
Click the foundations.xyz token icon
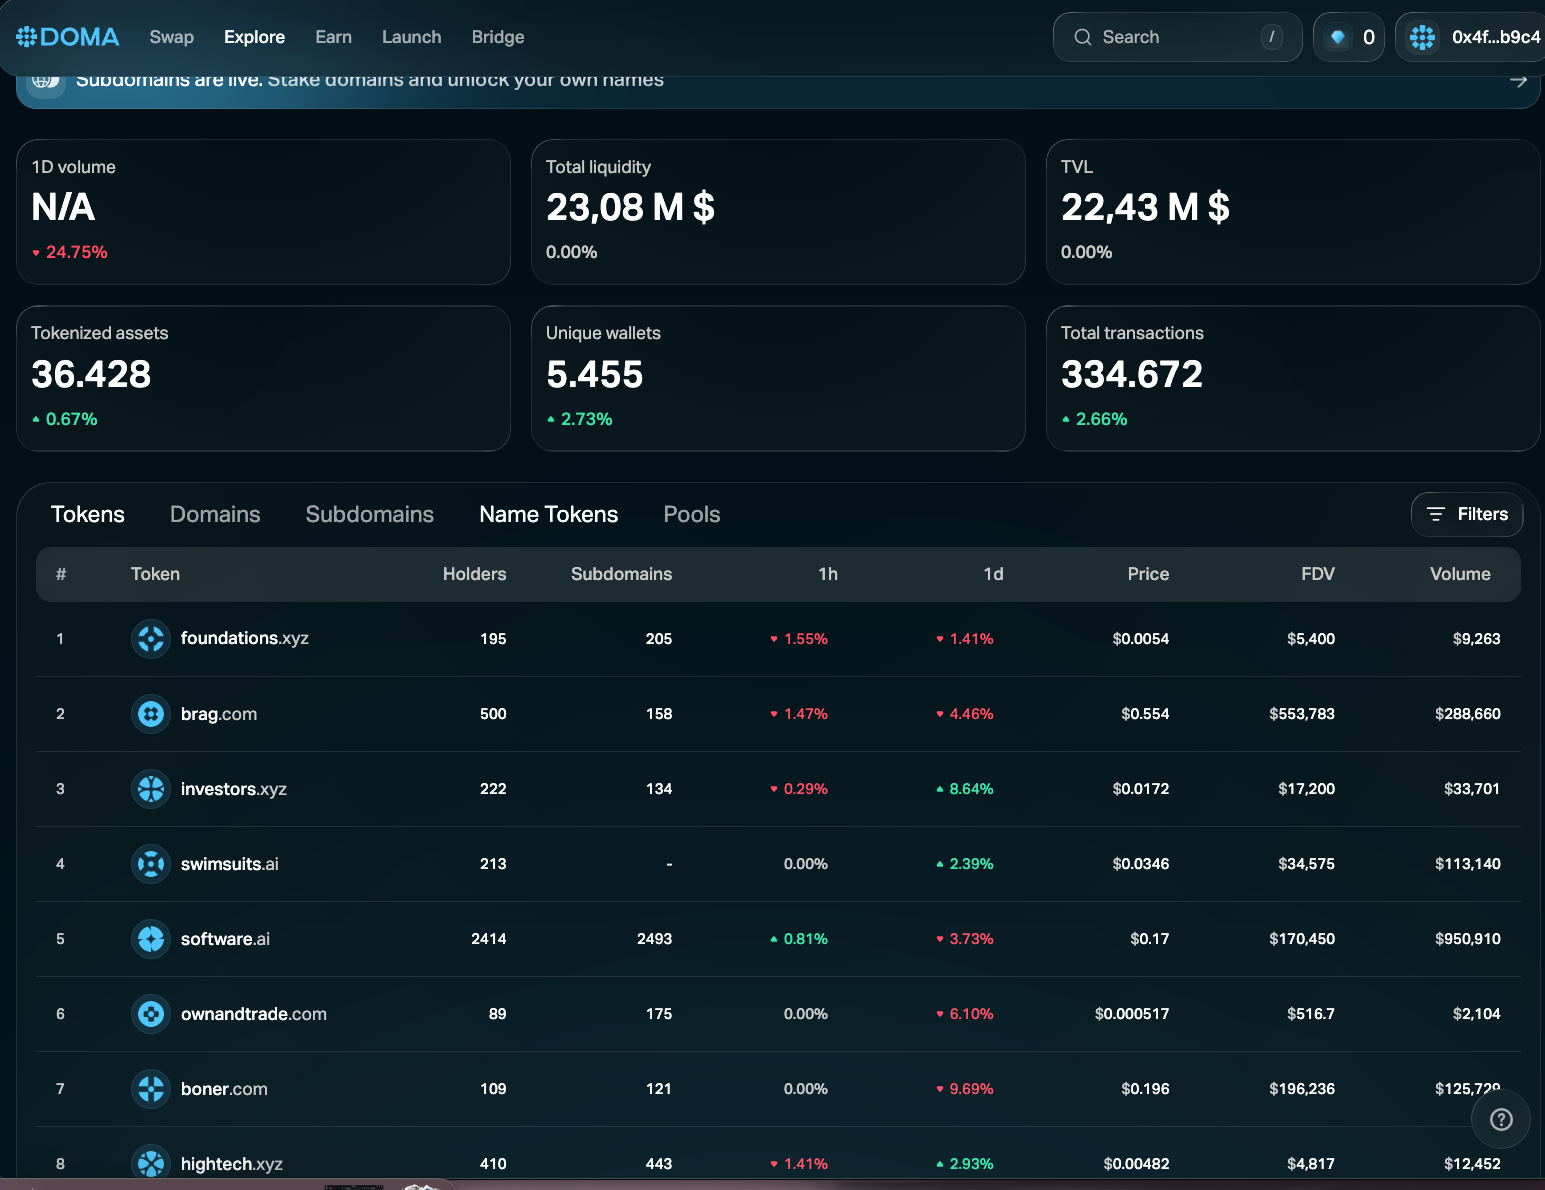pyautogui.click(x=151, y=639)
